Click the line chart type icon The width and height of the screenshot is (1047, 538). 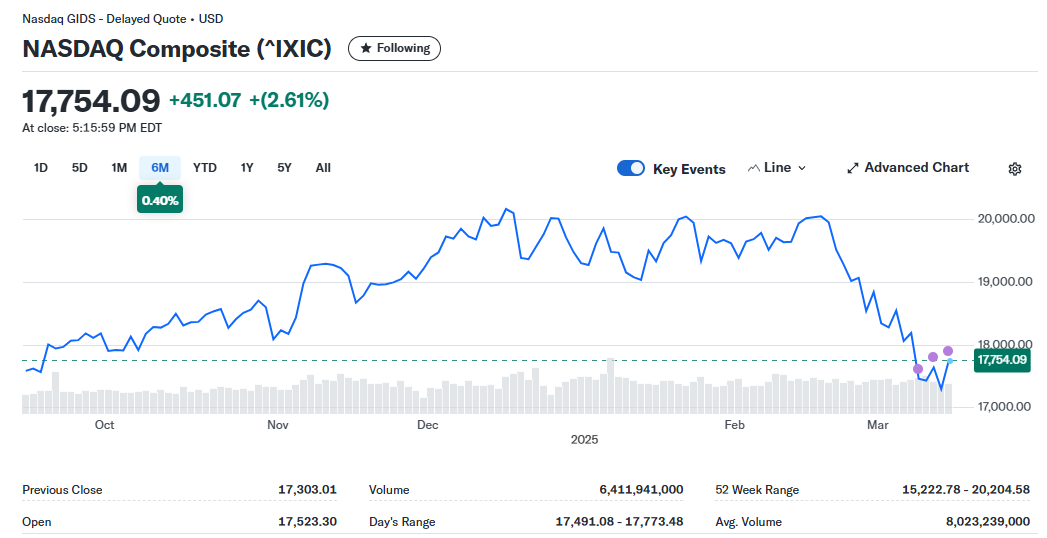[x=753, y=168]
